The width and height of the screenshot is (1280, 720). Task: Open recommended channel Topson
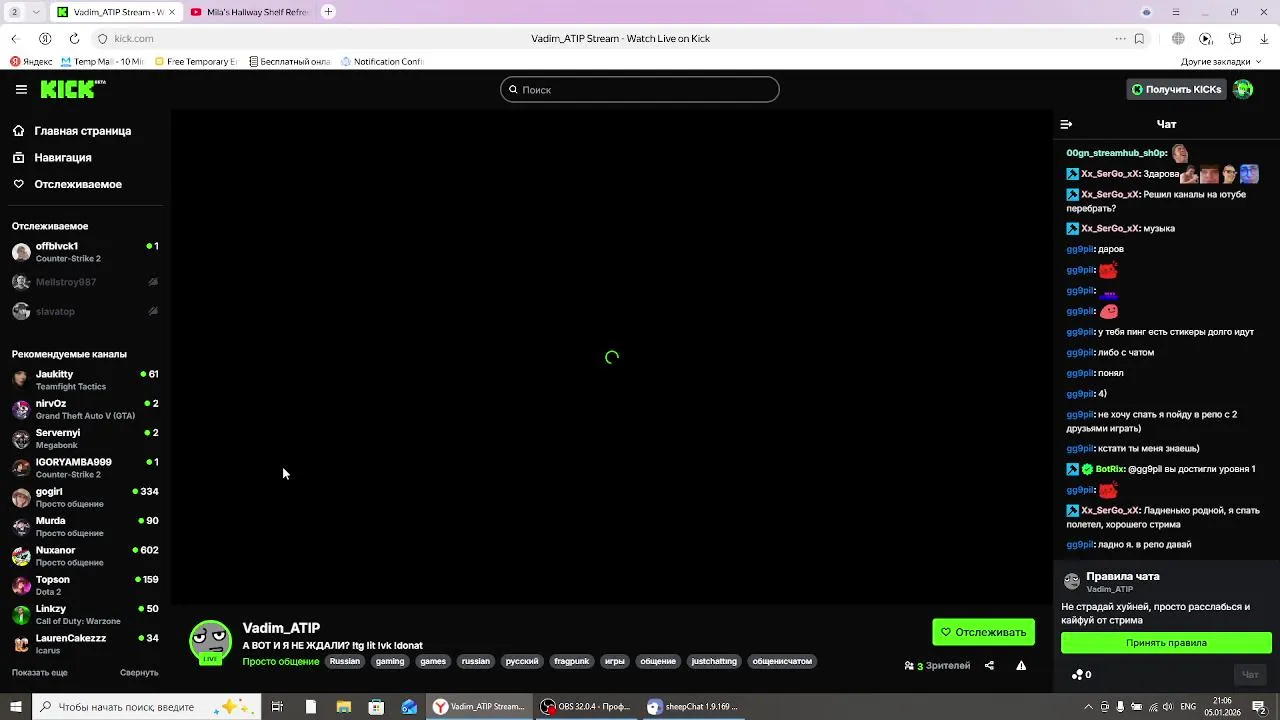pos(85,585)
